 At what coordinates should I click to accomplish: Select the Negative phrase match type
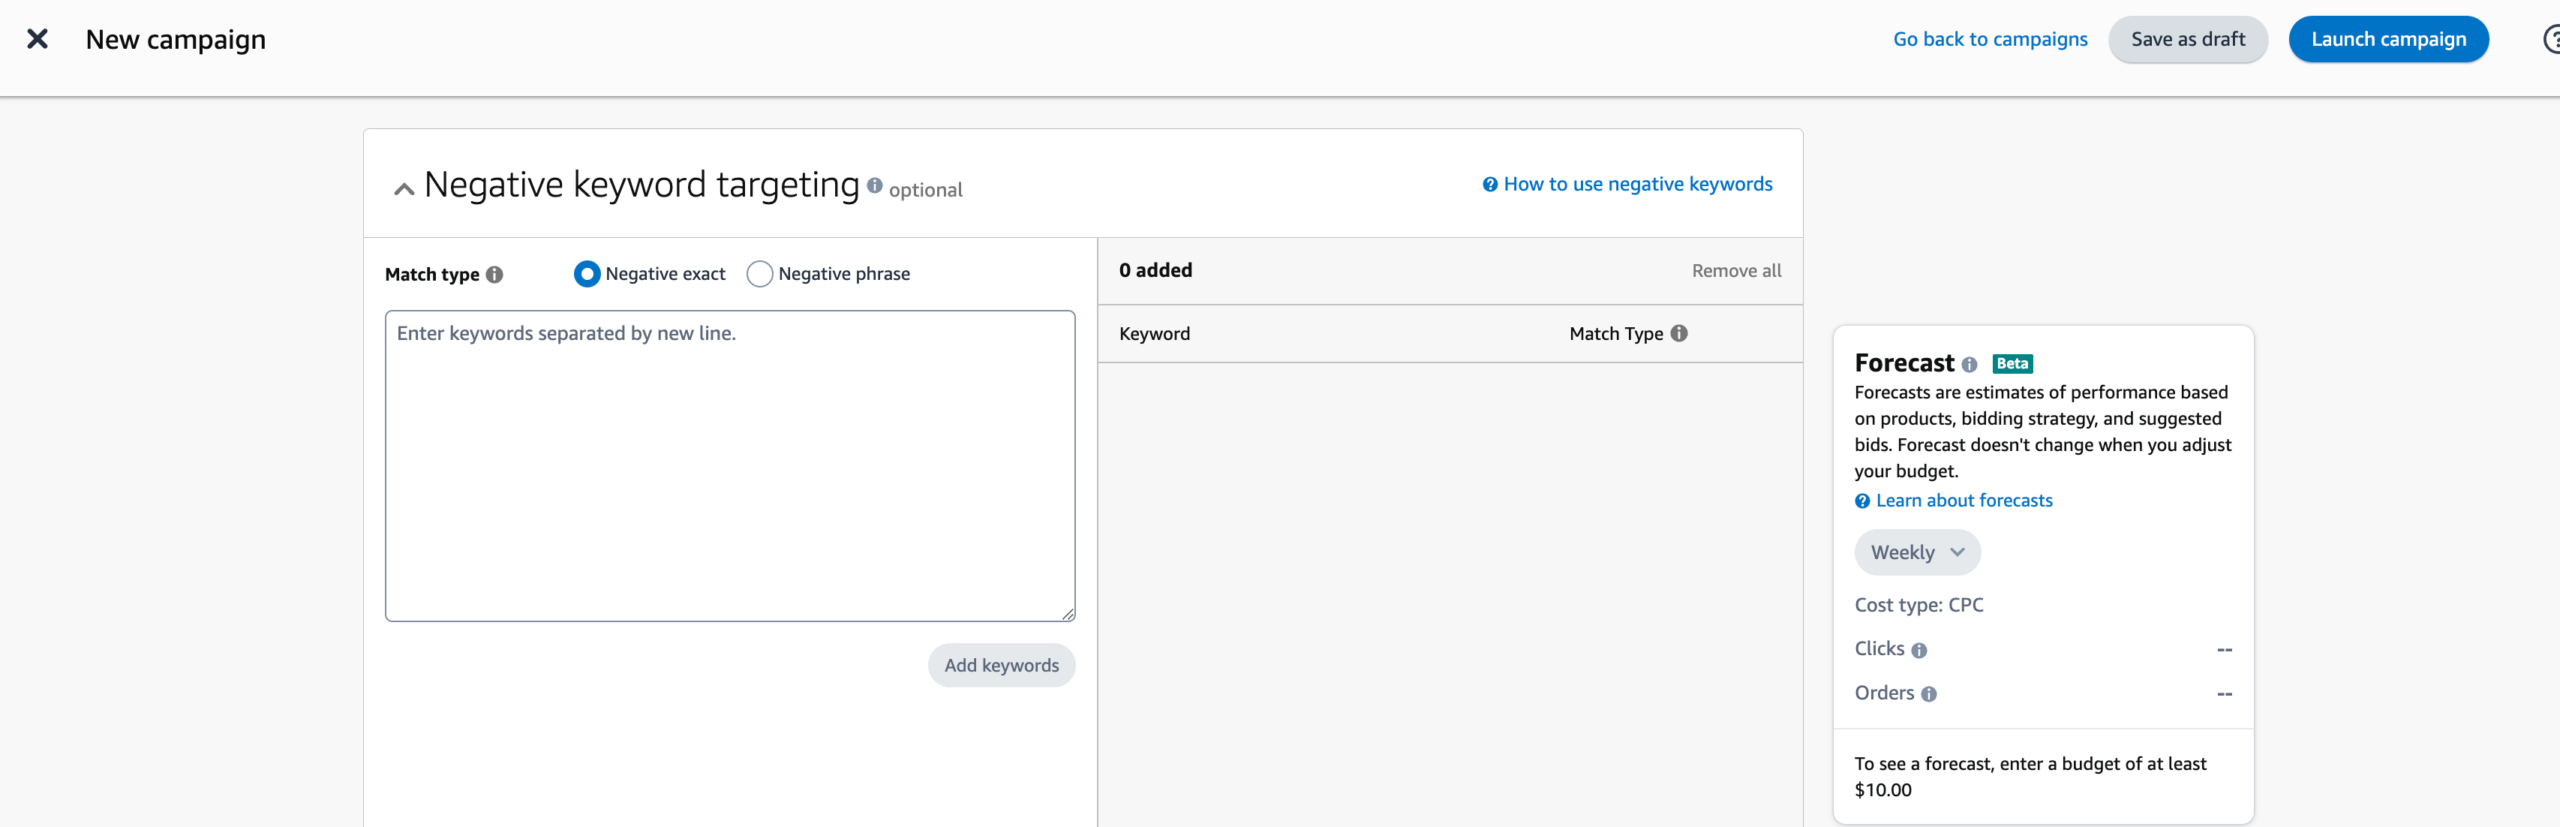pos(759,273)
